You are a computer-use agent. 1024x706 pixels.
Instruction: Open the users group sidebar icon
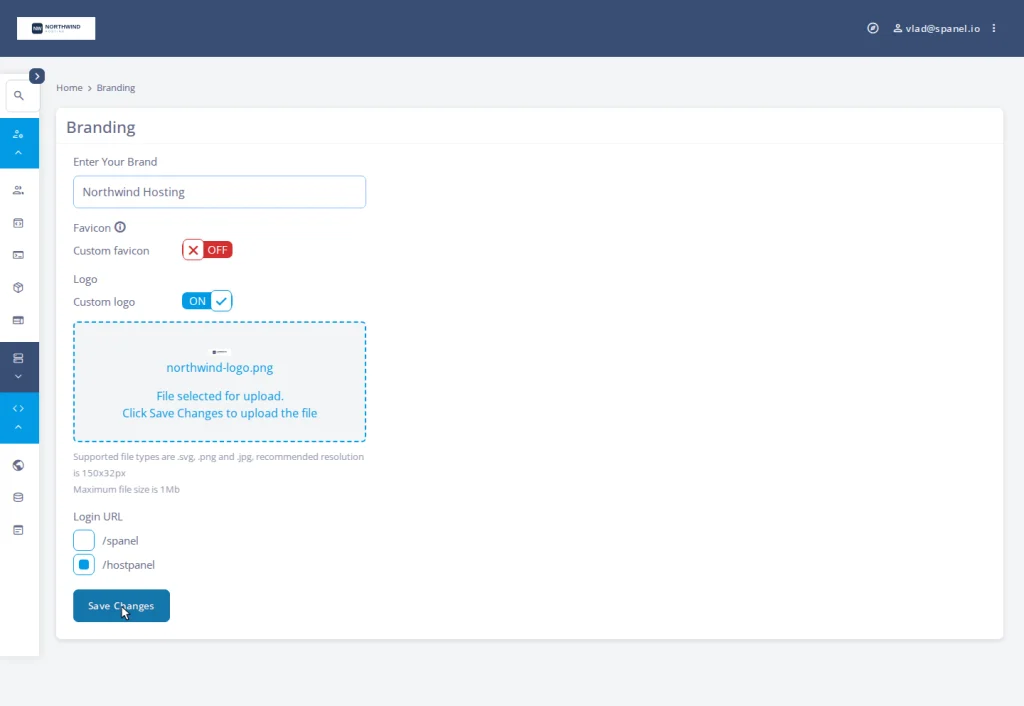[18, 191]
